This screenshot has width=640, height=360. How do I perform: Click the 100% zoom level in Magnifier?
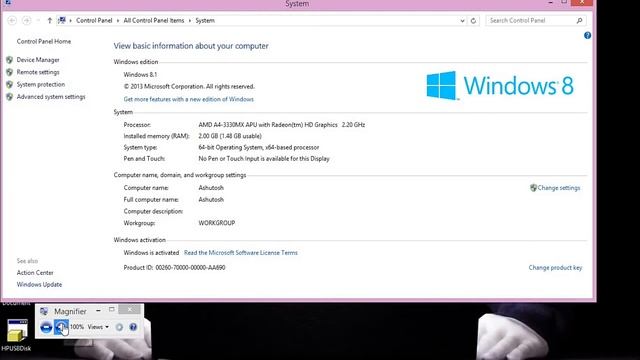click(x=77, y=327)
